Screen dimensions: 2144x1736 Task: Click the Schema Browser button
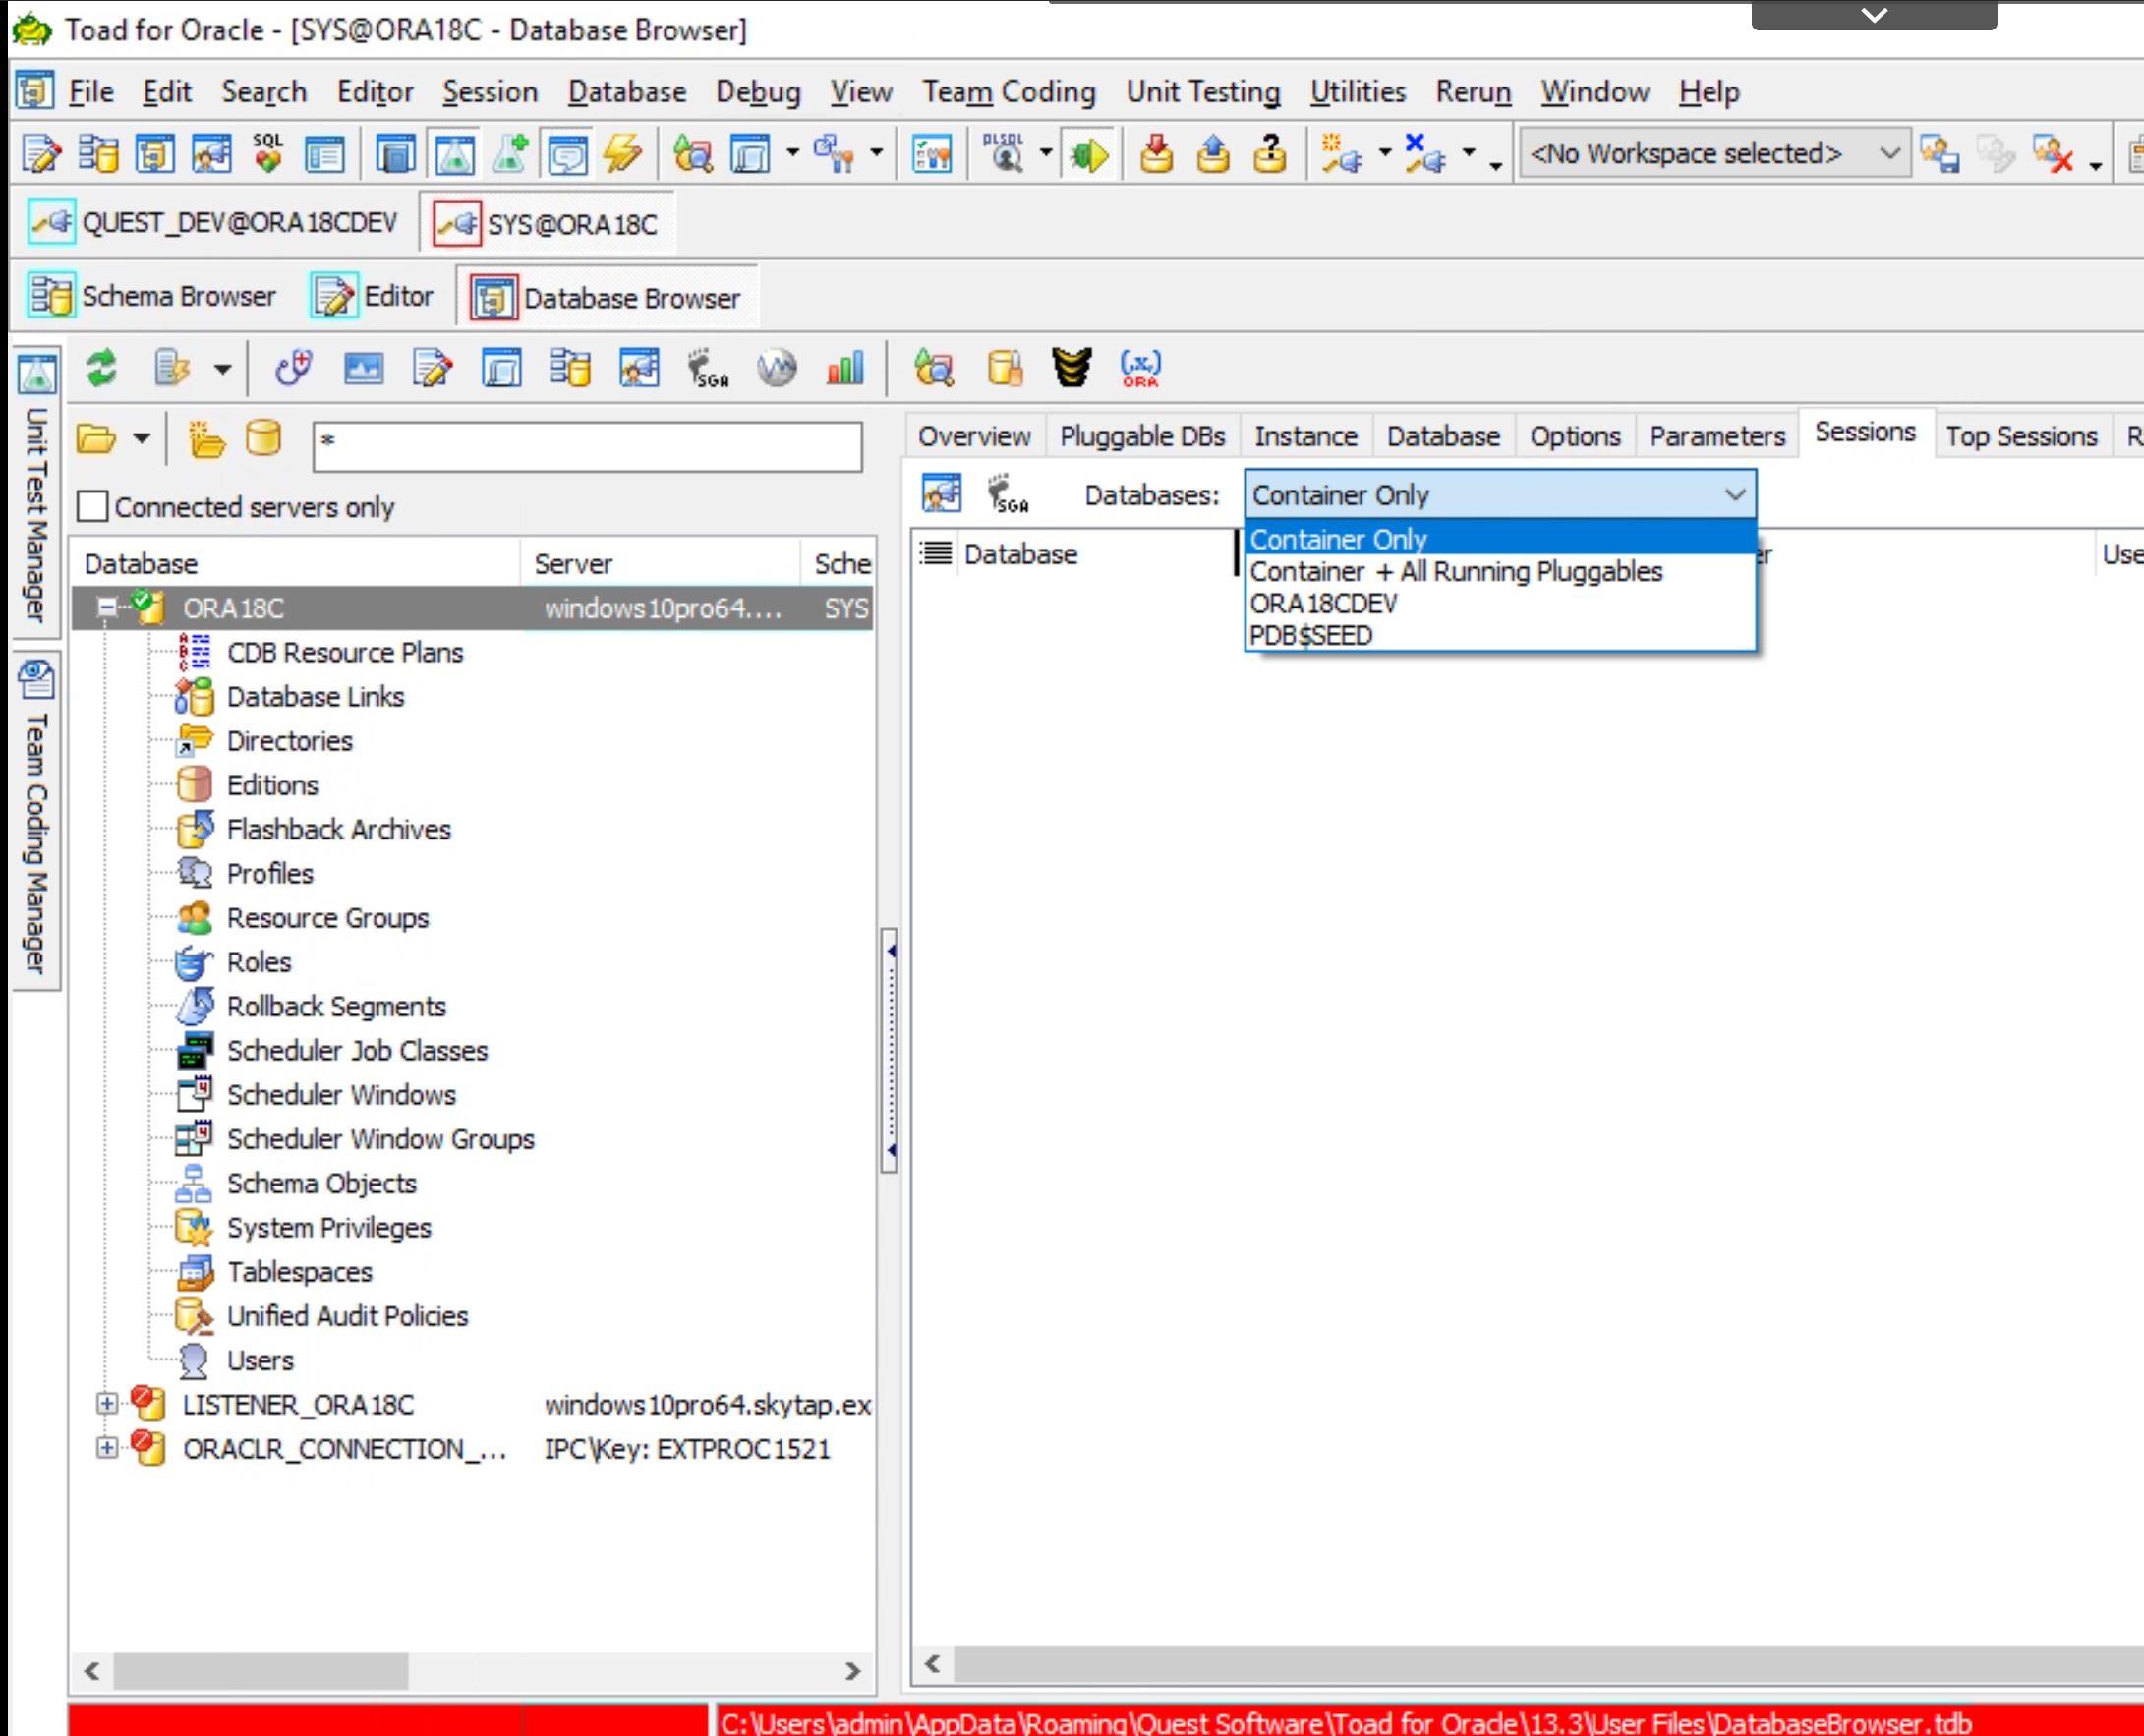tap(159, 296)
